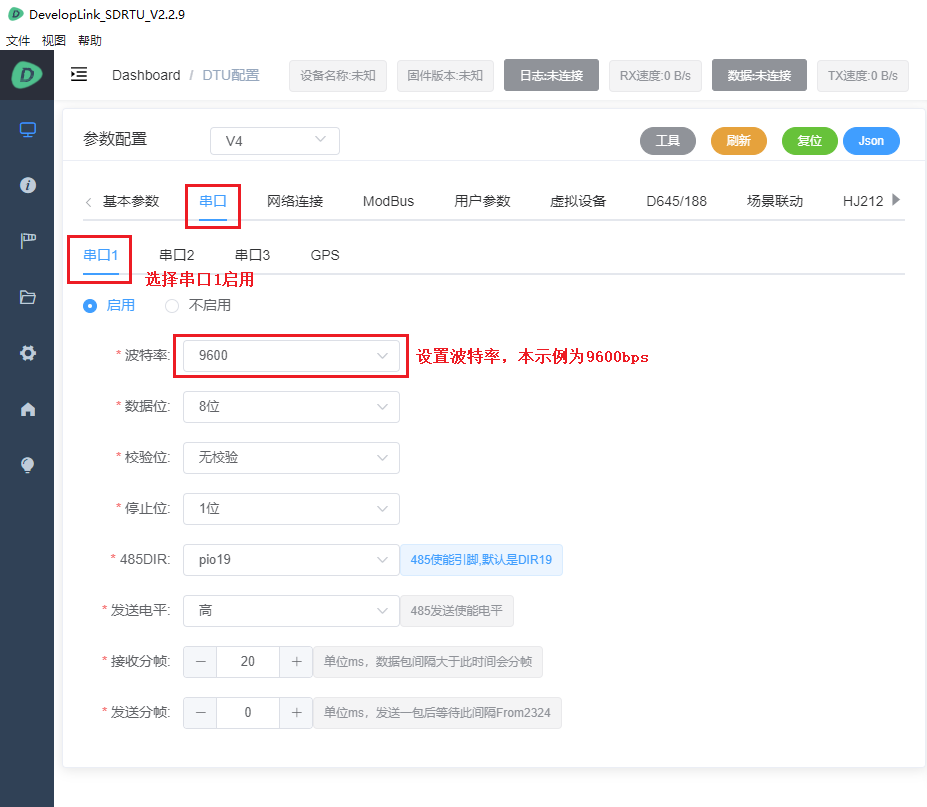
Task: Click the app icon in title bar
Action: pyautogui.click(x=15, y=14)
